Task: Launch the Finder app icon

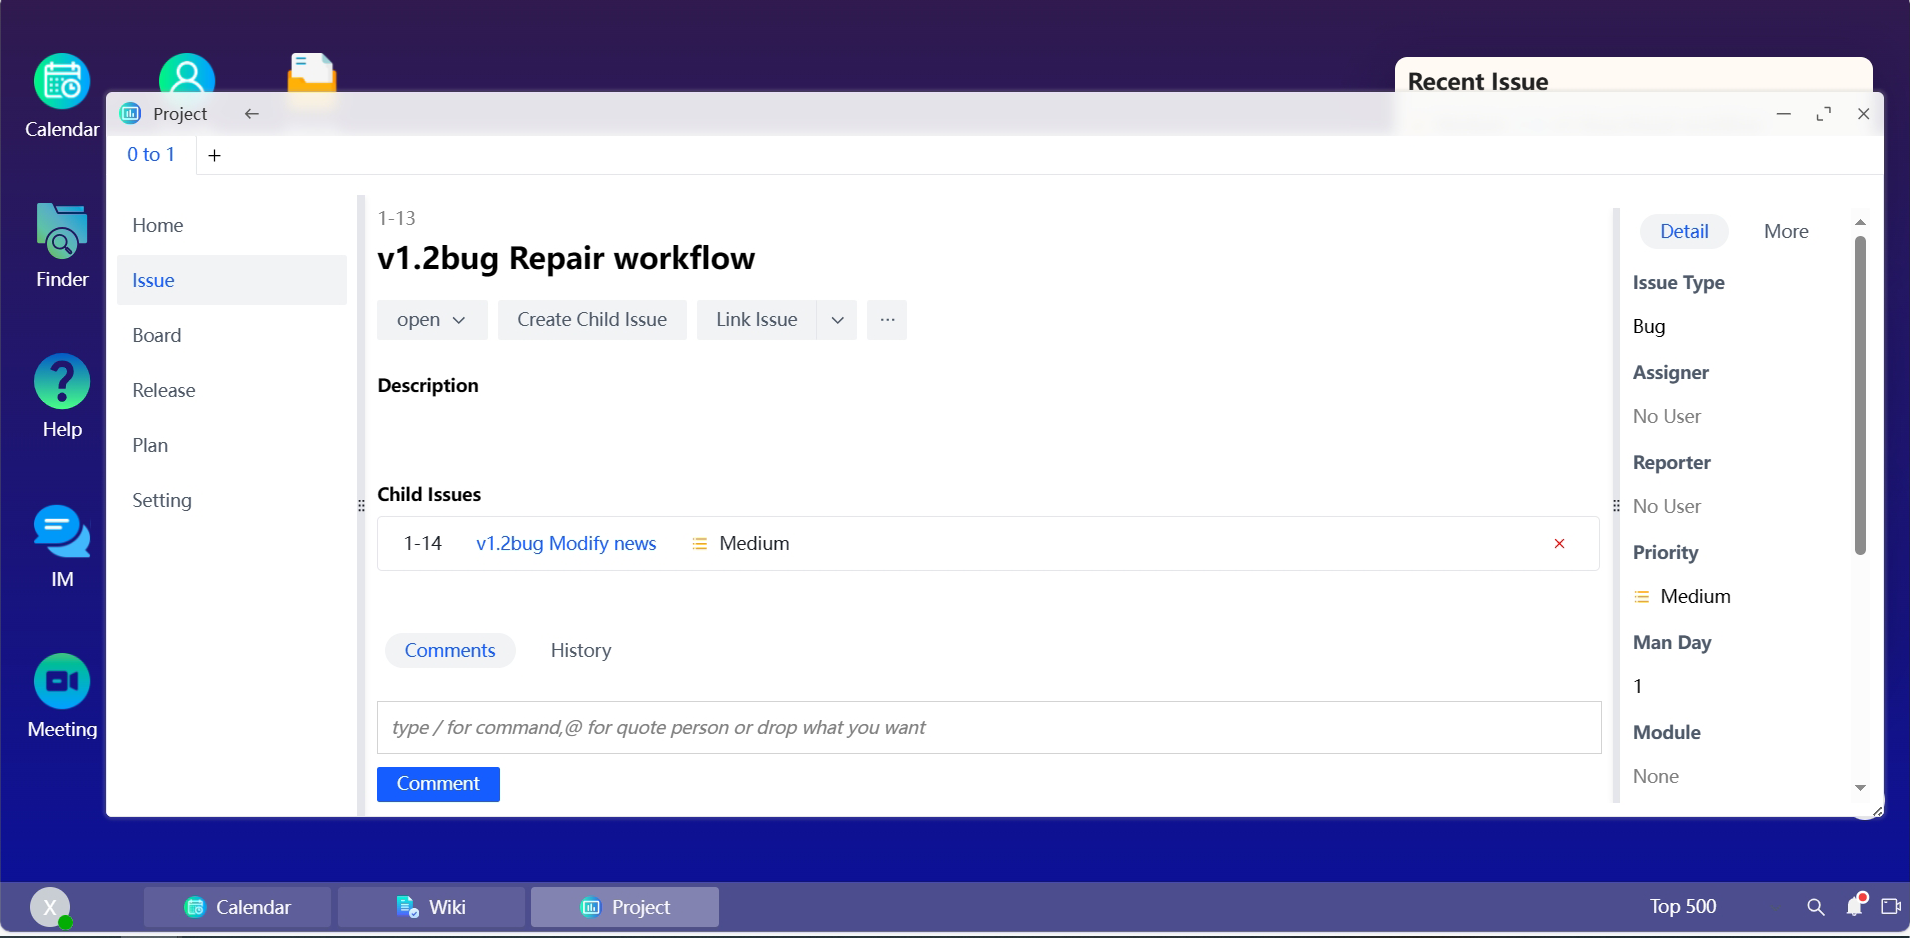Action: [62, 233]
